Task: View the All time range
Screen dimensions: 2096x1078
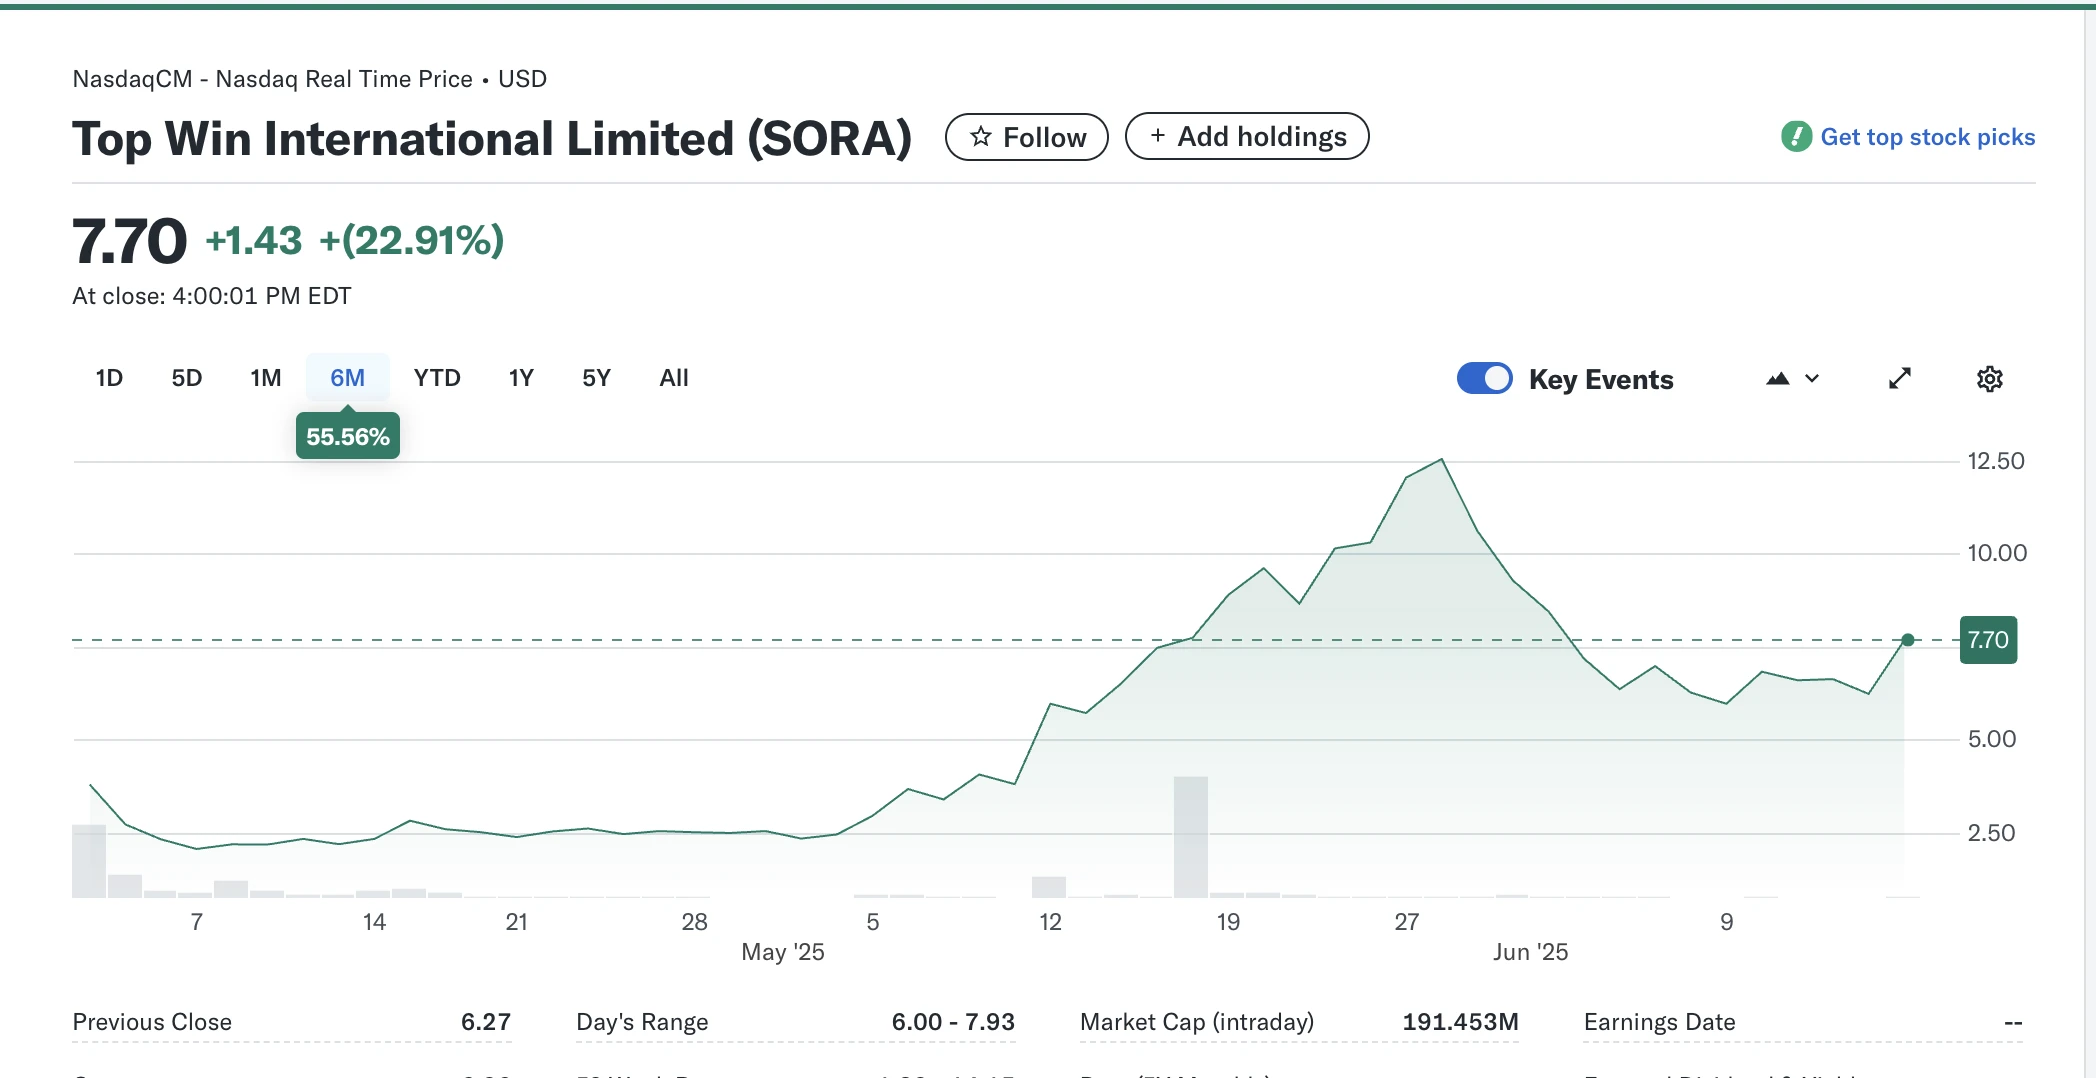Action: click(x=673, y=378)
